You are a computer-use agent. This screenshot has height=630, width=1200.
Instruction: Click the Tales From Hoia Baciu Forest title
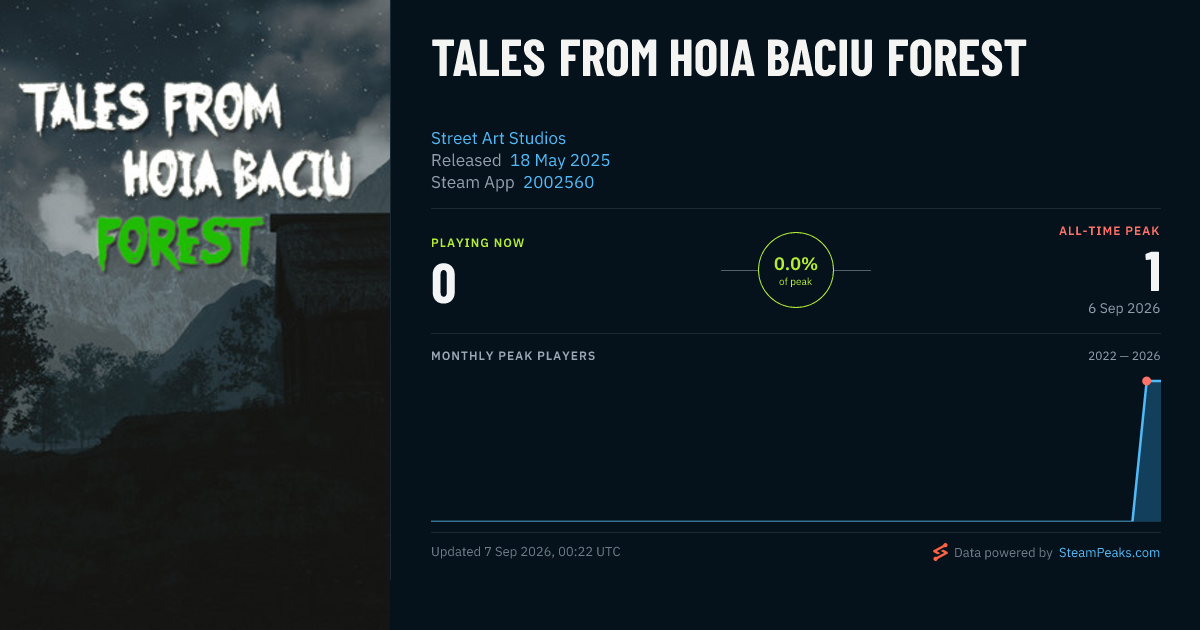(x=729, y=59)
